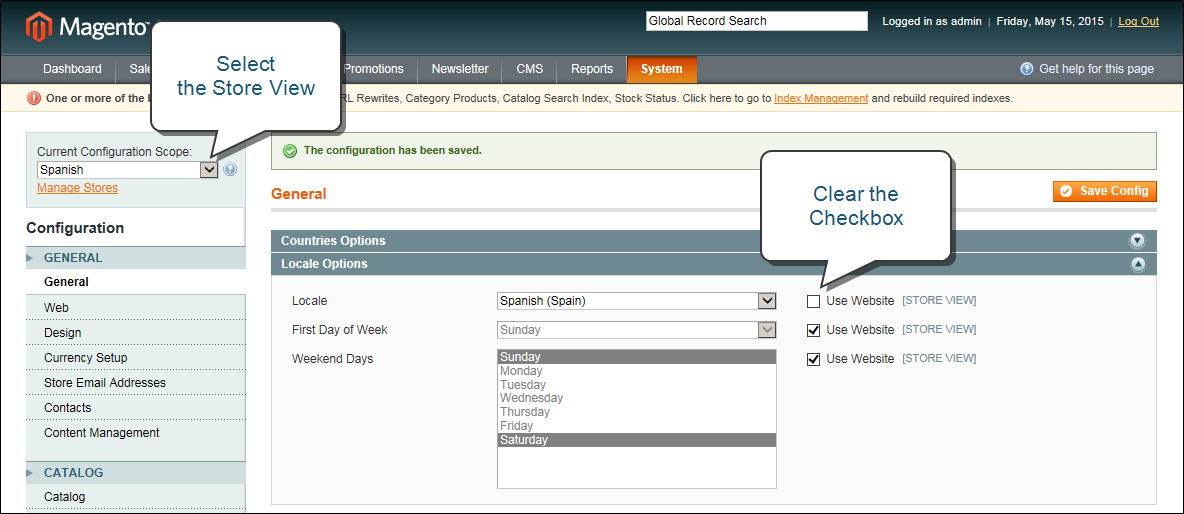Click the Global Record Search field
This screenshot has width=1184, height=514.
coord(757,21)
